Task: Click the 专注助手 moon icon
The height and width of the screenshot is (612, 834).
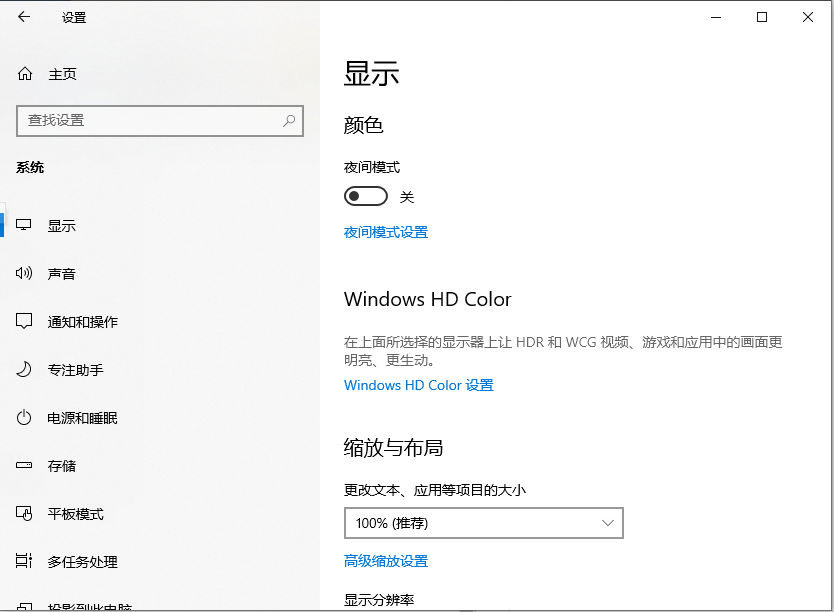Action: point(24,370)
